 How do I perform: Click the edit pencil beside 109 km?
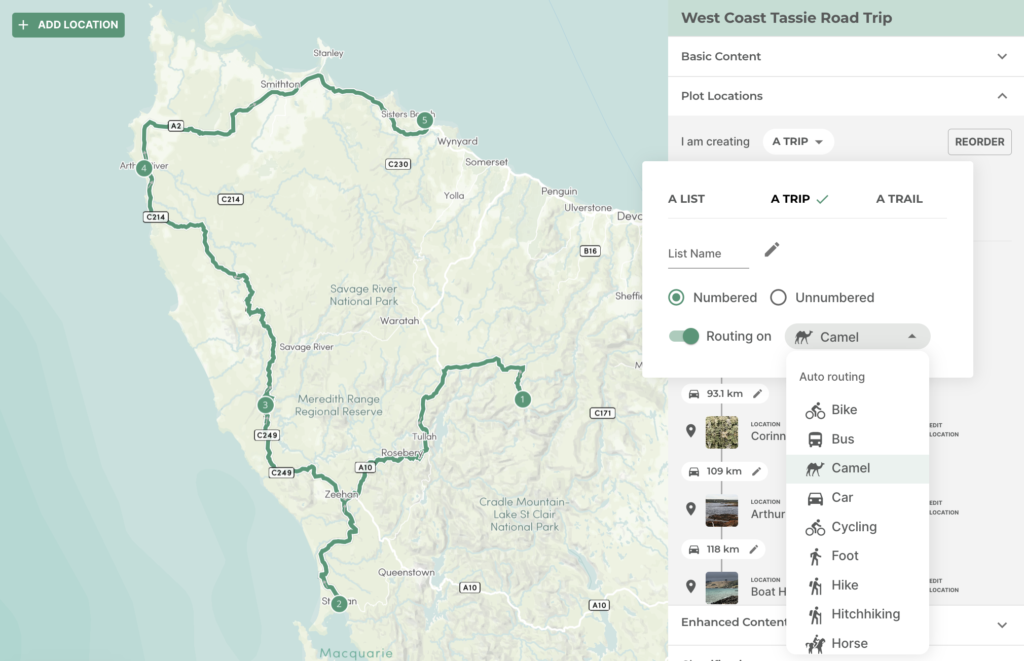[x=757, y=471]
